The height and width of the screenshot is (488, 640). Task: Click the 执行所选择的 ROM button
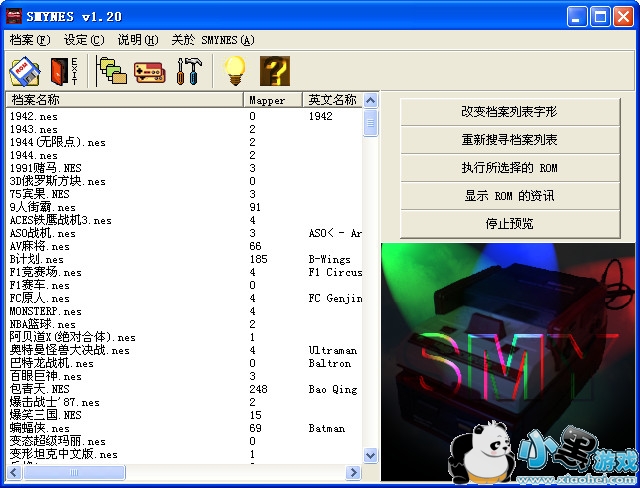tap(510, 168)
